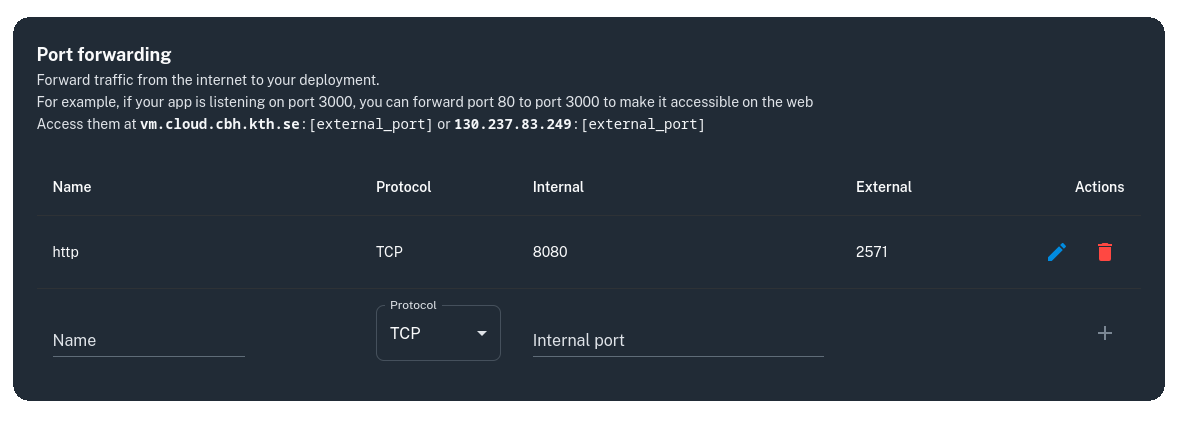The image size is (1179, 422).
Task: Edit the http port forwarding rule
Action: click(x=1056, y=252)
